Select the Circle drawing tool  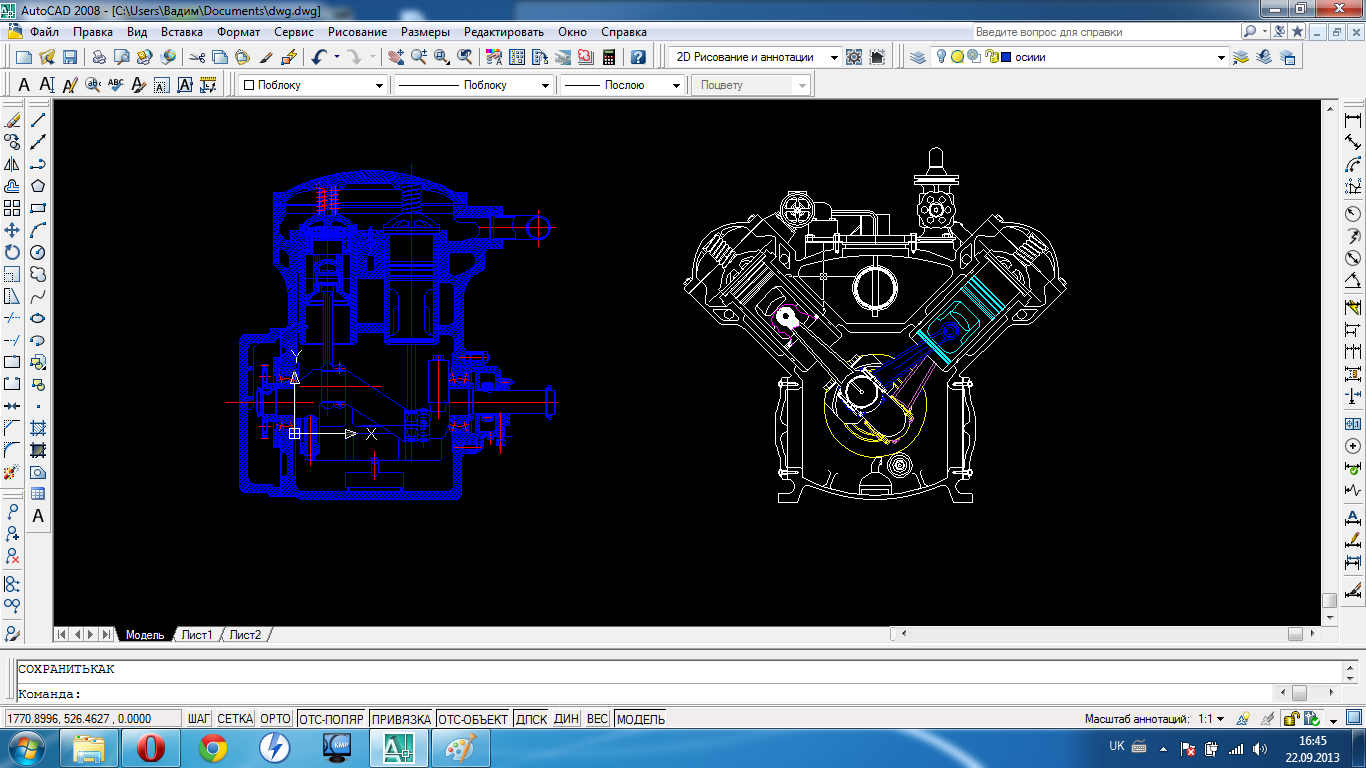click(x=38, y=252)
